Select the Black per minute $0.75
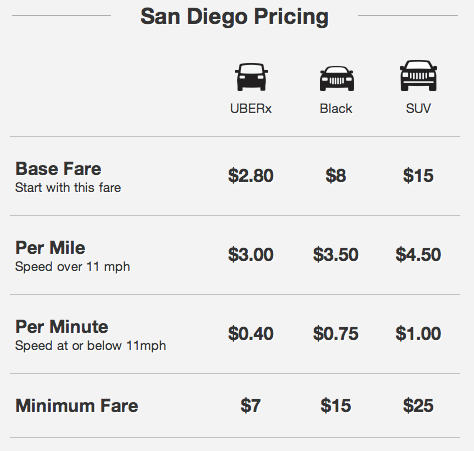474x451 pixels. pos(336,334)
